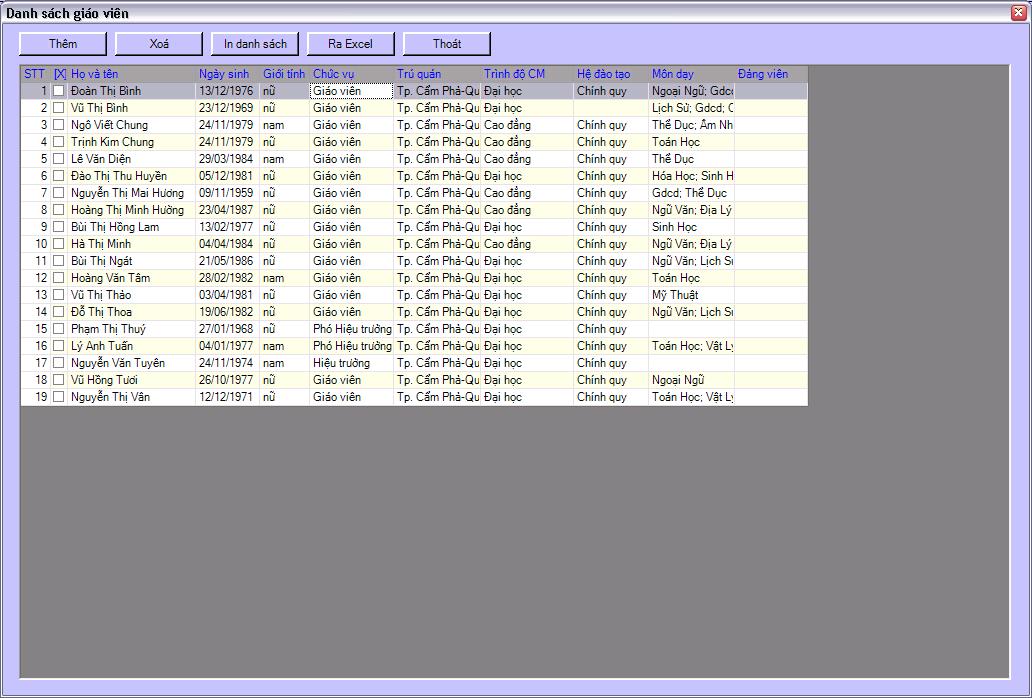
Task: Select the Hiệu trưởng position cell
Action: (x=351, y=363)
